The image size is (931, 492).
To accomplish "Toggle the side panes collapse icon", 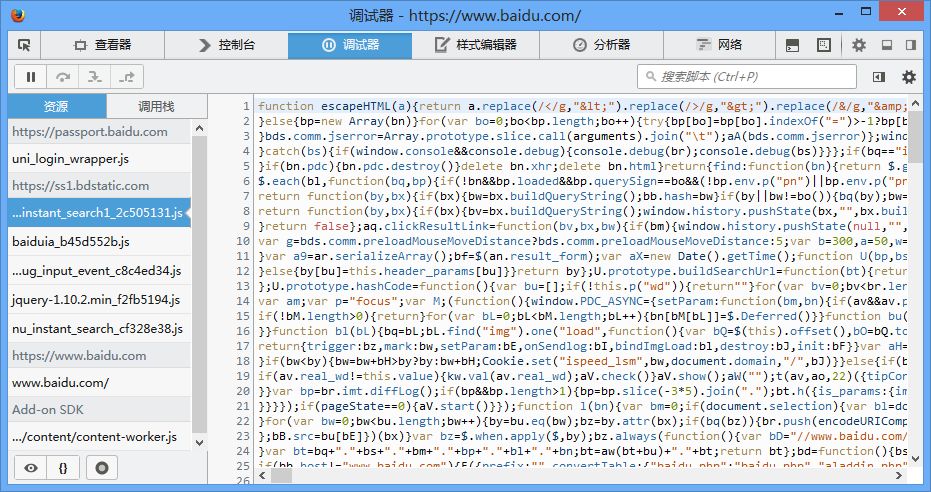I will tap(879, 77).
